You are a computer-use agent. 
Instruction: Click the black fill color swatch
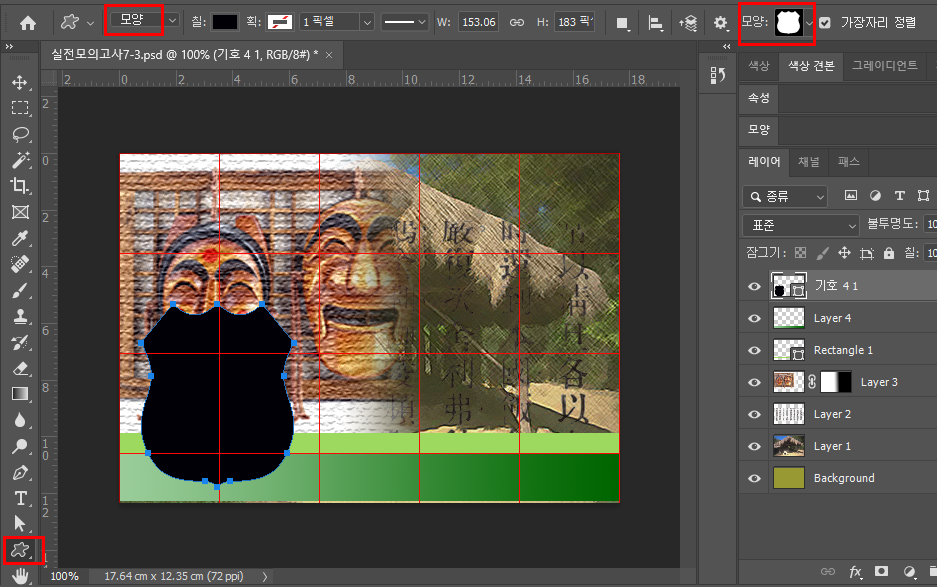point(225,22)
